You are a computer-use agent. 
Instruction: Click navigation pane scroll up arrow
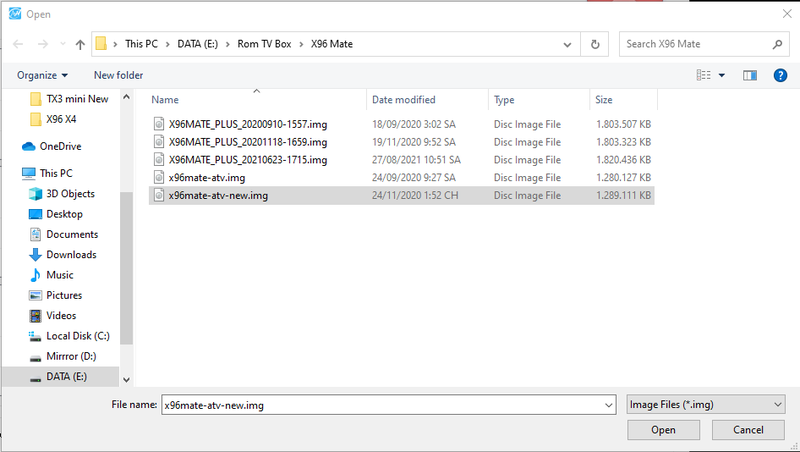pos(127,96)
